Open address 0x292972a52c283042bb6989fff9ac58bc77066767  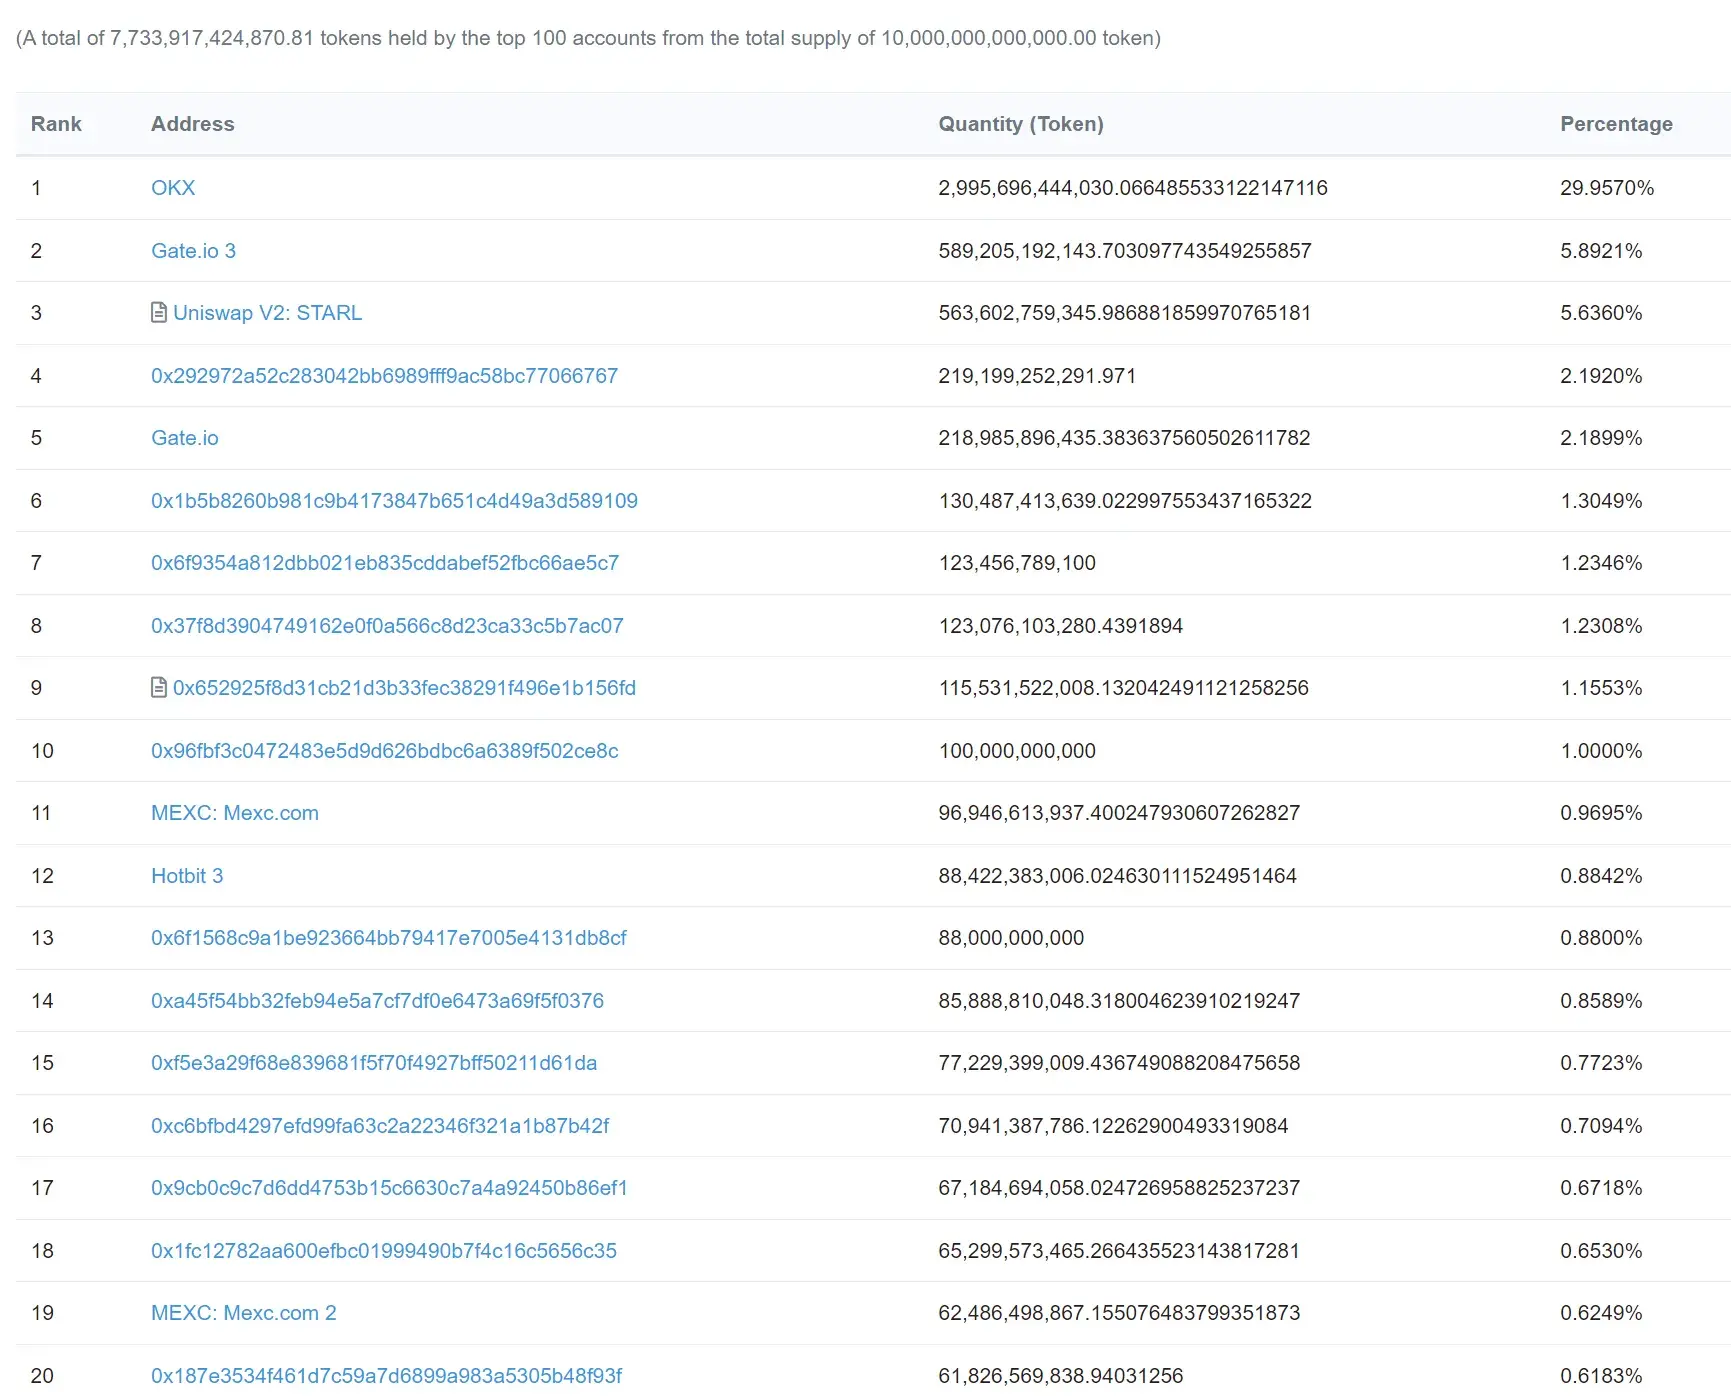(x=384, y=376)
